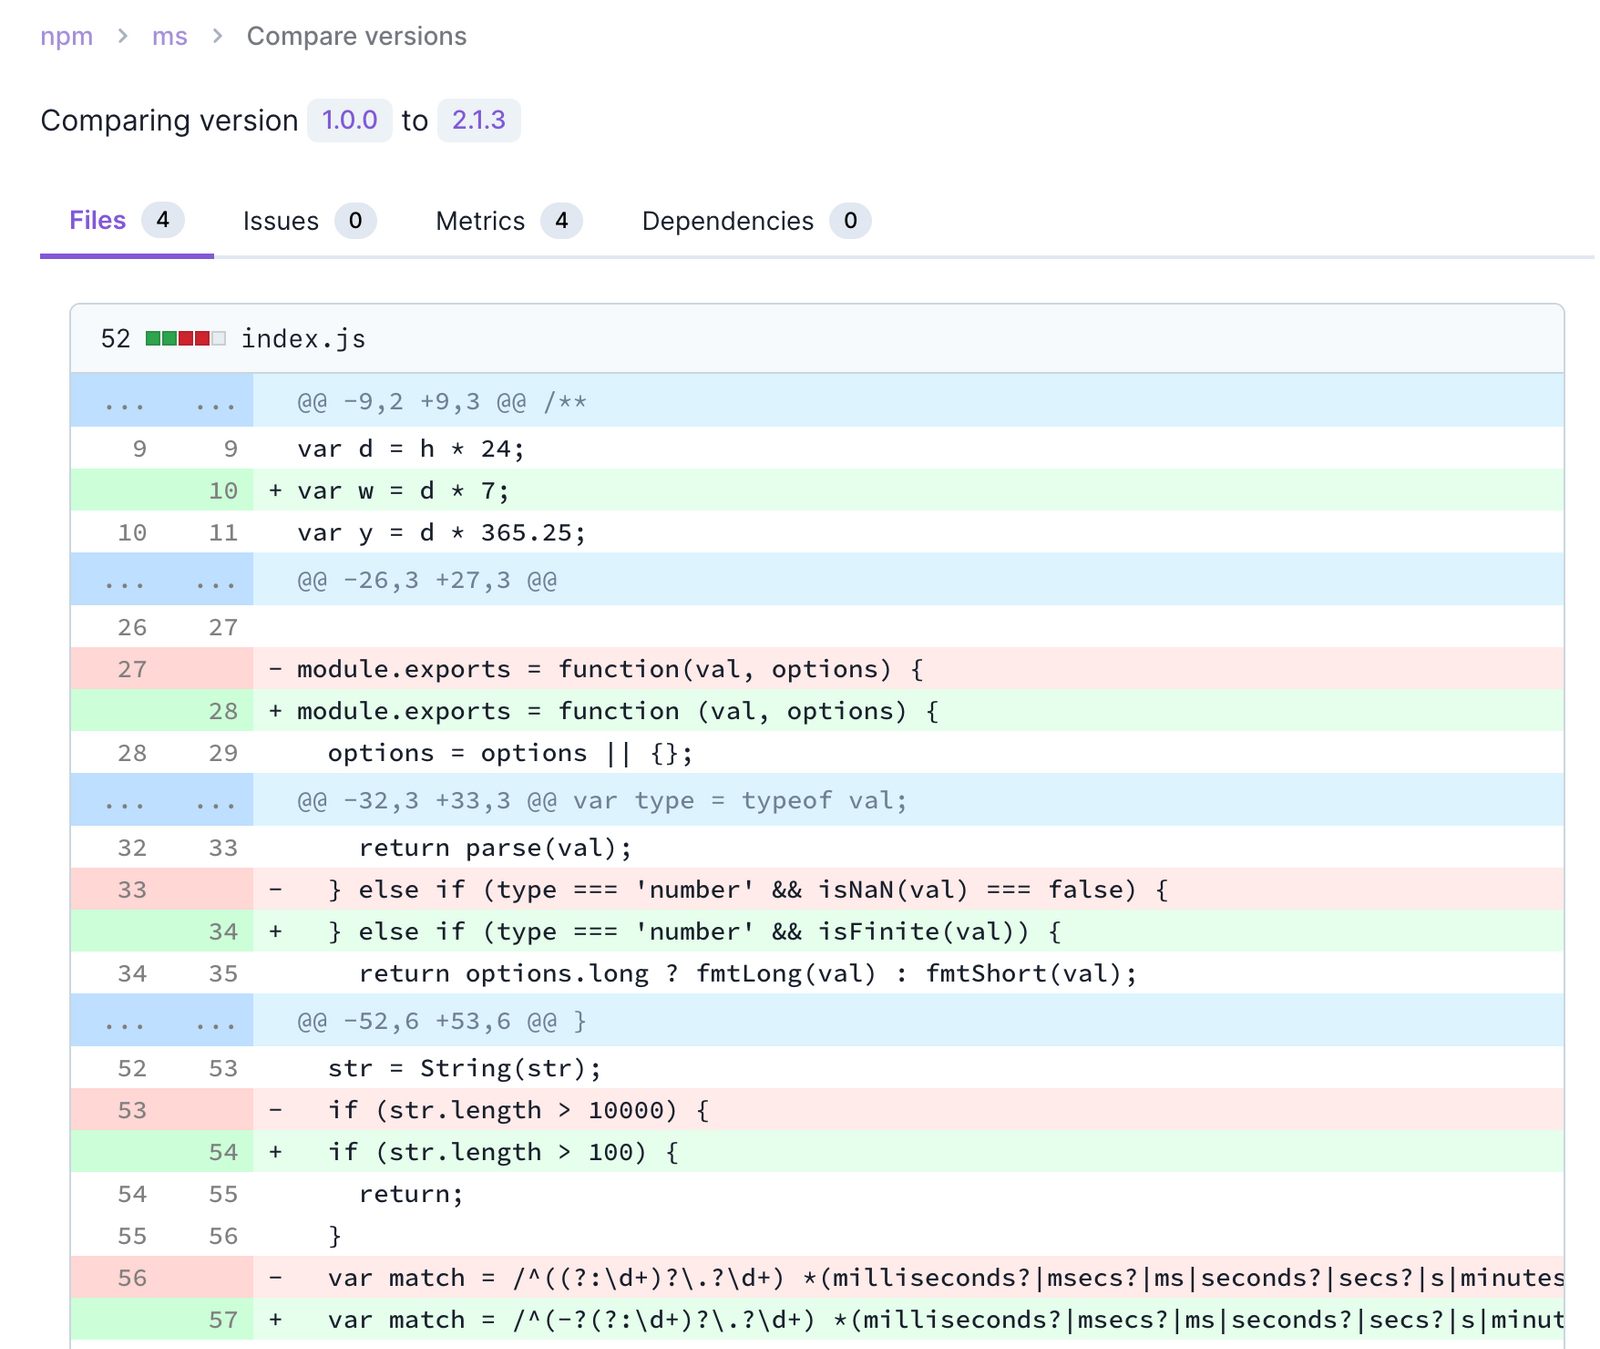Switch to the Files tab

click(x=127, y=220)
